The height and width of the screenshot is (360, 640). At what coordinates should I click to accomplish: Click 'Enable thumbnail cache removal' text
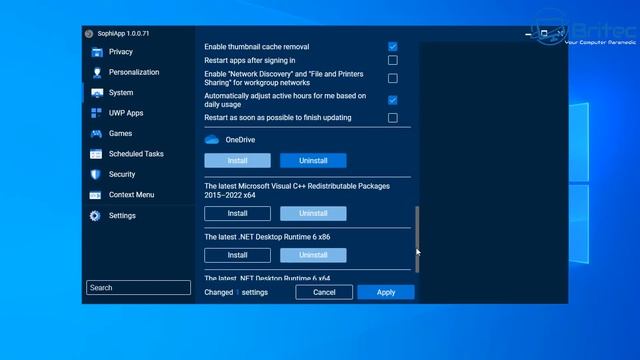click(x=257, y=47)
